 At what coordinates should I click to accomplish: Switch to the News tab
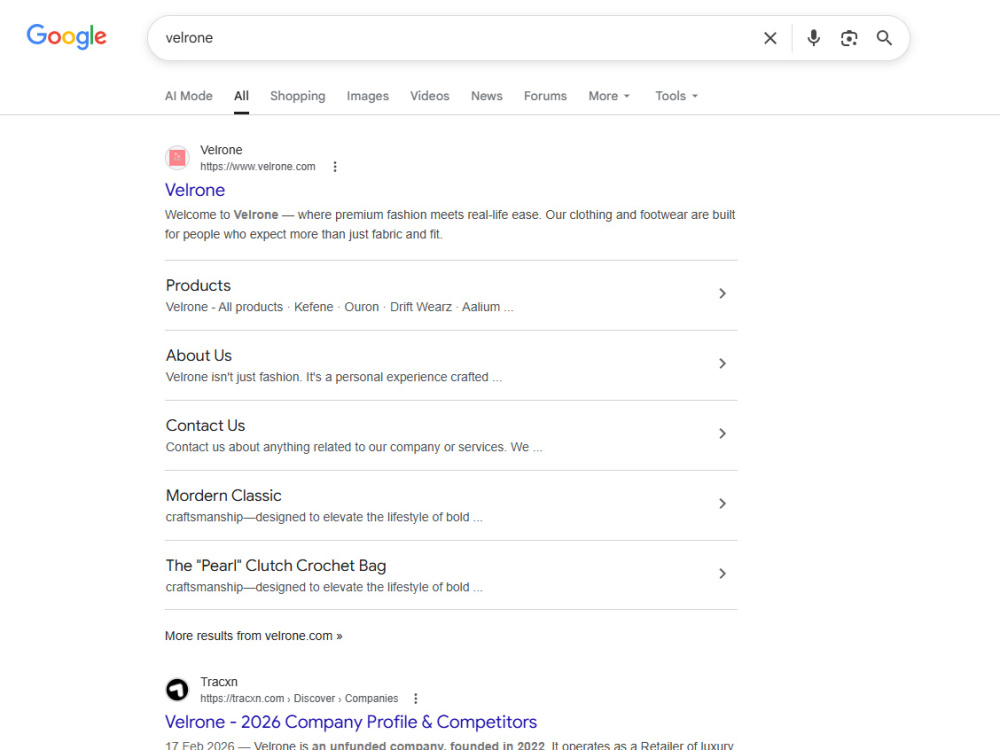click(x=487, y=96)
